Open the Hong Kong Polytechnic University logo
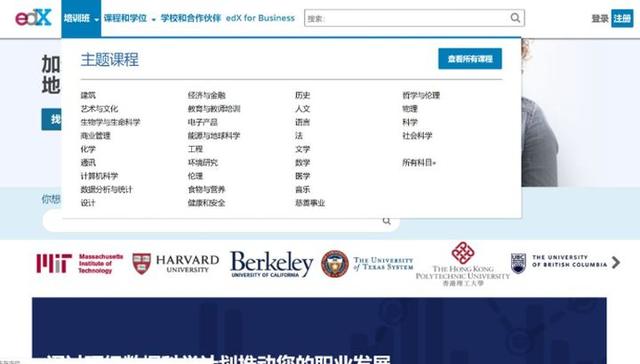The image size is (640, 364). [x=463, y=264]
